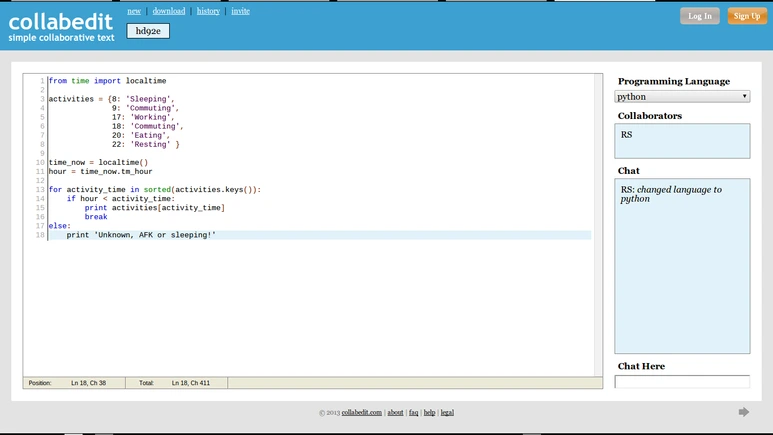This screenshot has height=435, width=773.
Task: Select collaborator 'RS' in Collaborators list
Action: point(626,135)
